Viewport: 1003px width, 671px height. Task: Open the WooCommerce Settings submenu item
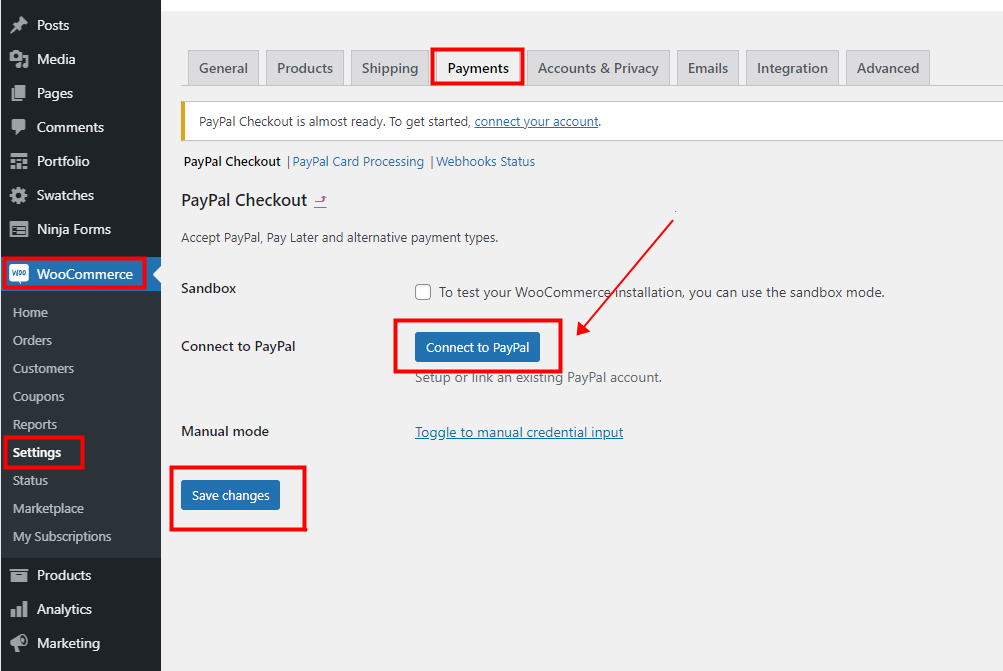36,452
